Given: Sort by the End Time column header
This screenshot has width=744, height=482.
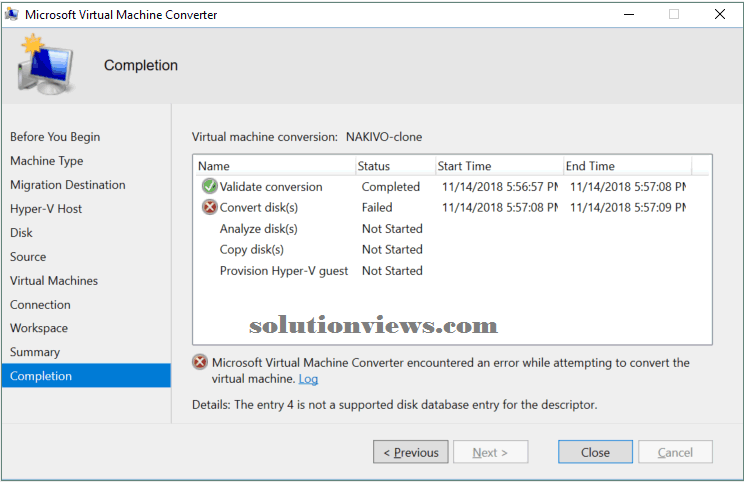Looking at the screenshot, I should (x=627, y=166).
